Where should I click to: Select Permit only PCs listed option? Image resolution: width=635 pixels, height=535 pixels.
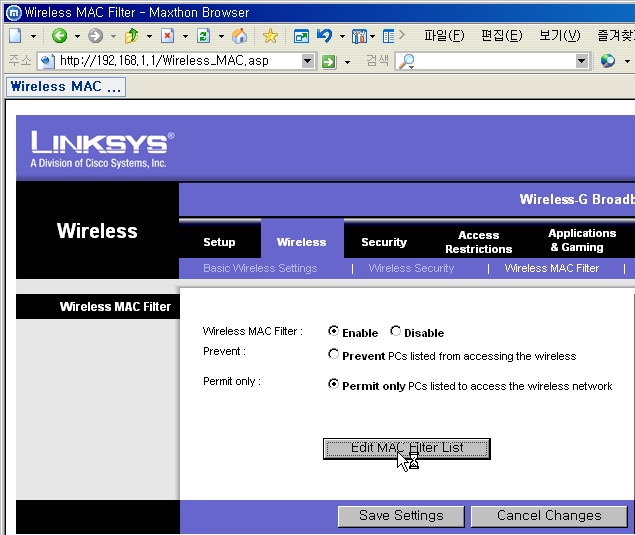click(333, 384)
